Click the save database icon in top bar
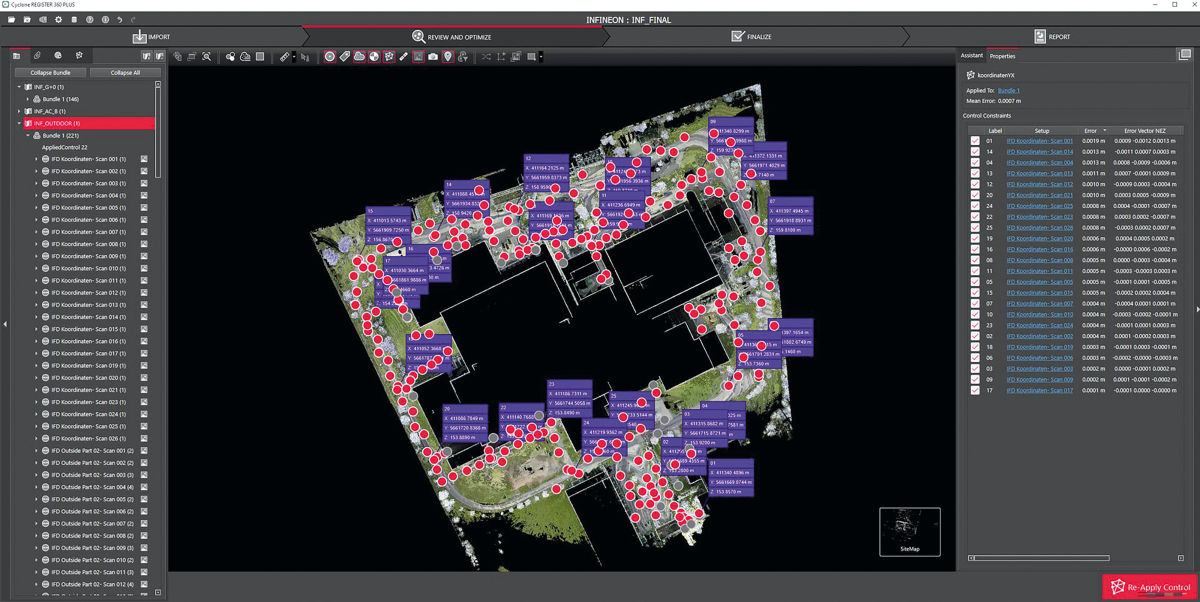 pos(74,19)
